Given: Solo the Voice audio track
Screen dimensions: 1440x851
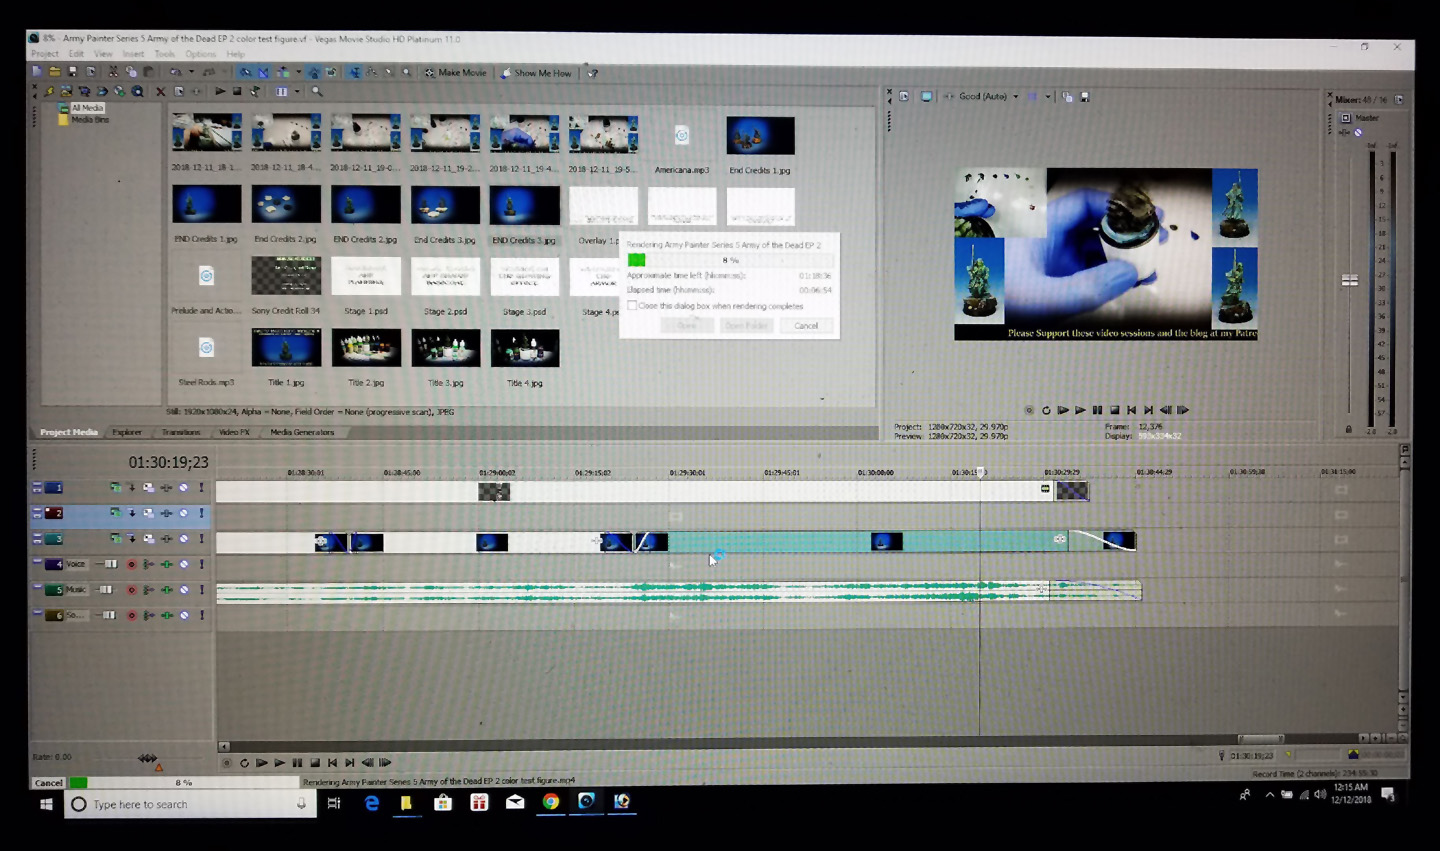Looking at the screenshot, I should click(202, 564).
